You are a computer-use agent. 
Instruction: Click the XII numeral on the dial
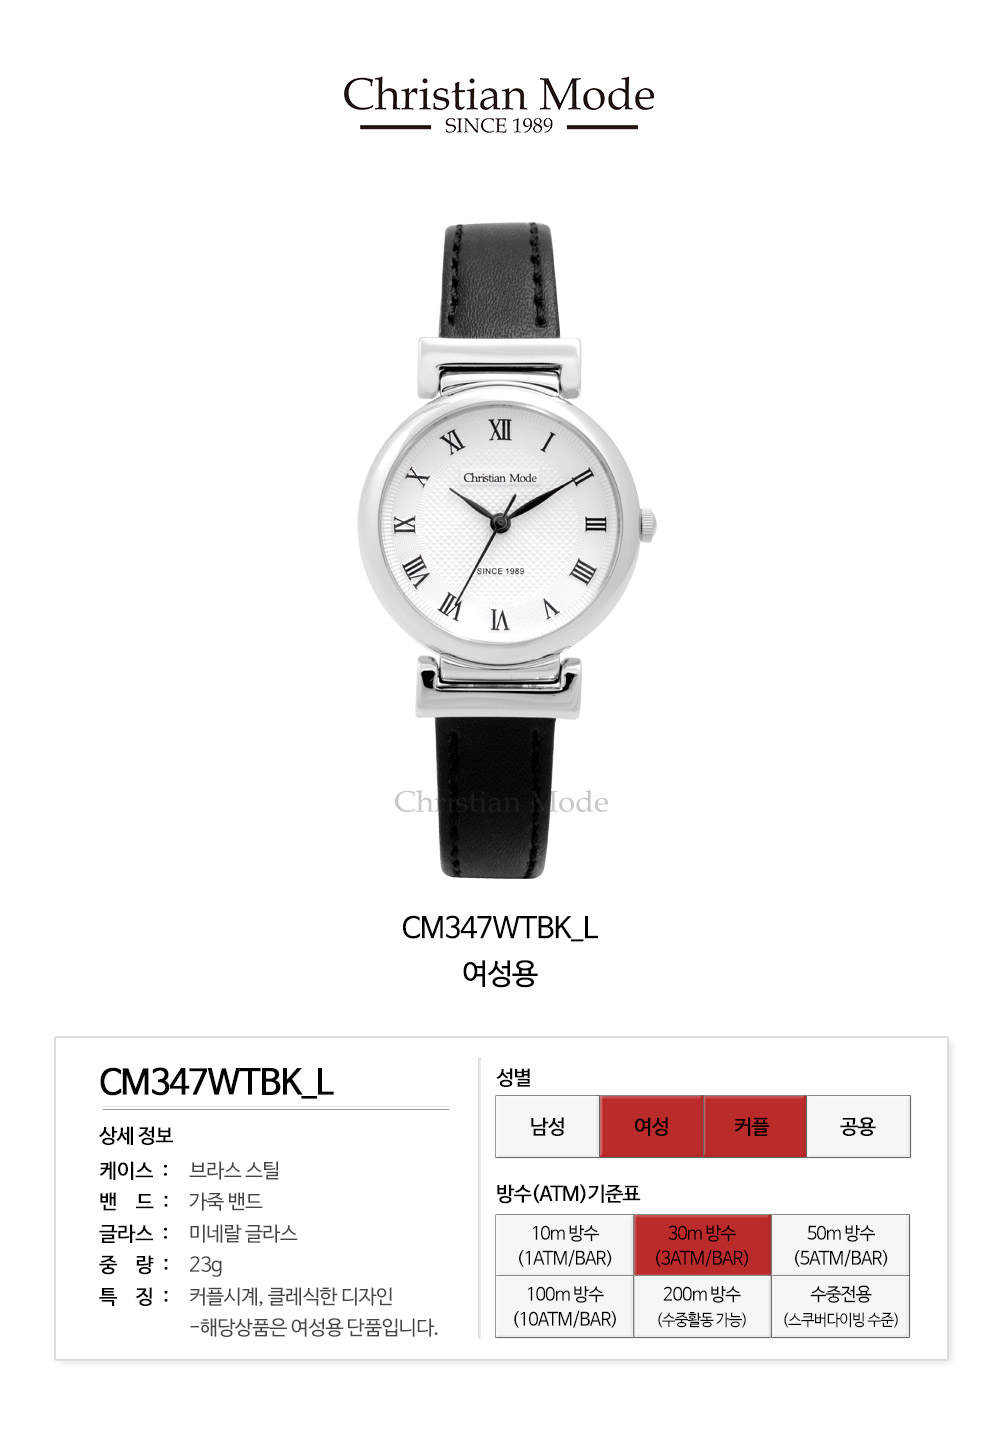point(500,430)
